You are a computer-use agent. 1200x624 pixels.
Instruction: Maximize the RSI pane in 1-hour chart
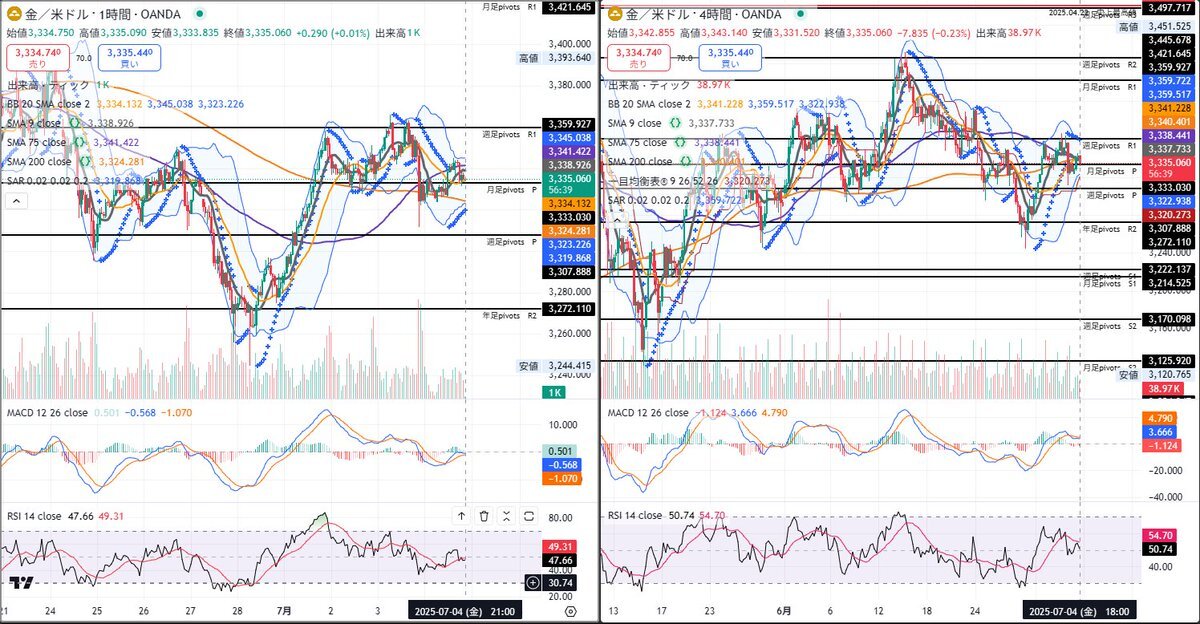tap(529, 516)
